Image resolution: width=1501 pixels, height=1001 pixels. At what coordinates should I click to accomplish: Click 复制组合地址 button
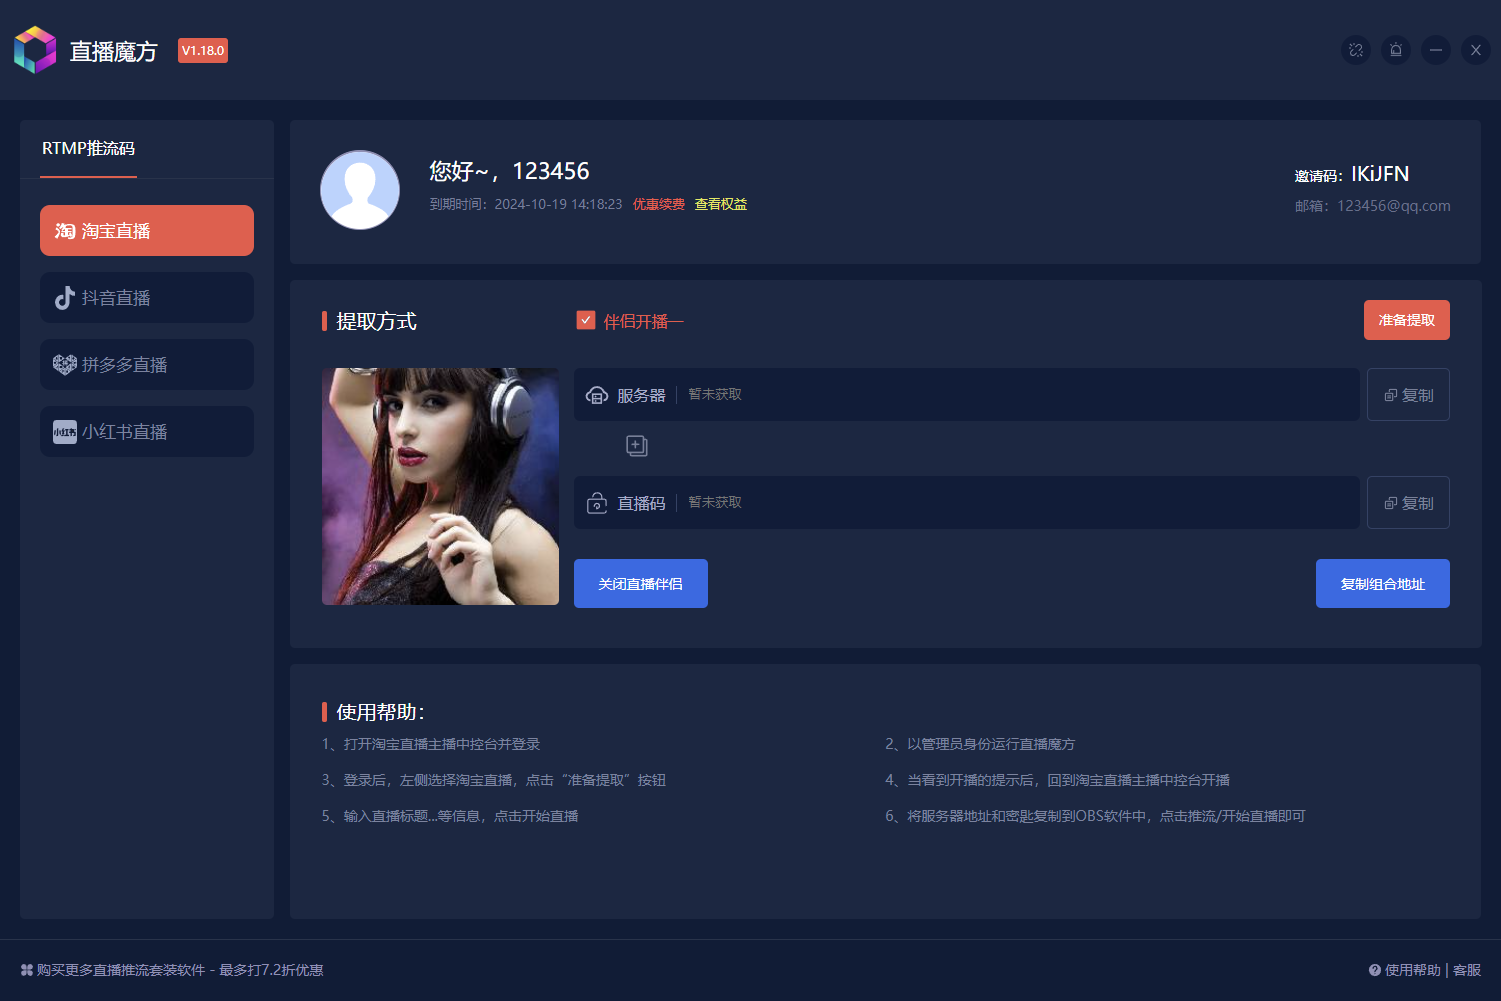(x=1383, y=584)
